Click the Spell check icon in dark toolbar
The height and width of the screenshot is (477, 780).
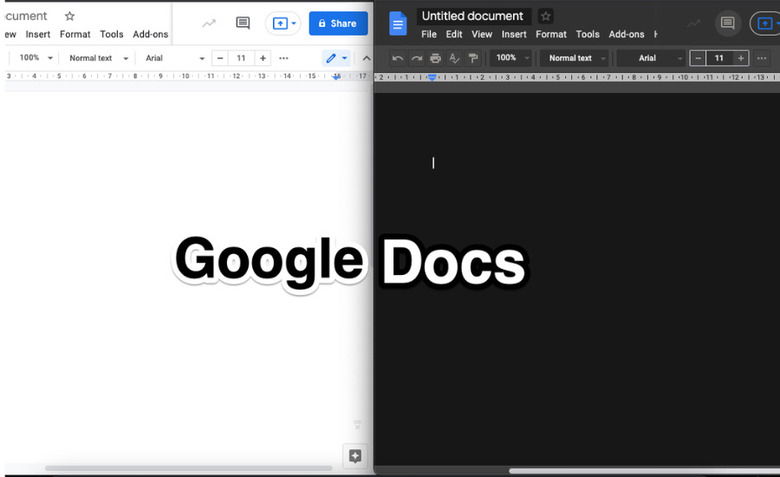click(x=454, y=58)
